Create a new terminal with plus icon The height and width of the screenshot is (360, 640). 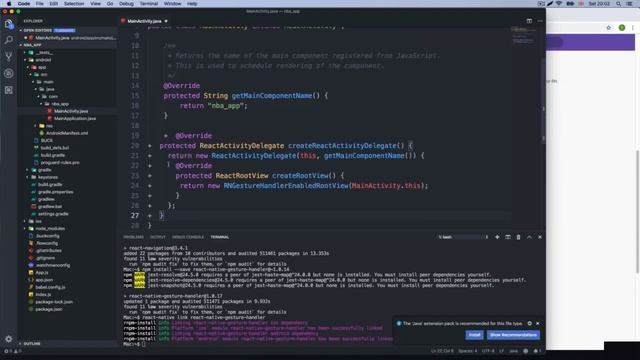tap(497, 237)
